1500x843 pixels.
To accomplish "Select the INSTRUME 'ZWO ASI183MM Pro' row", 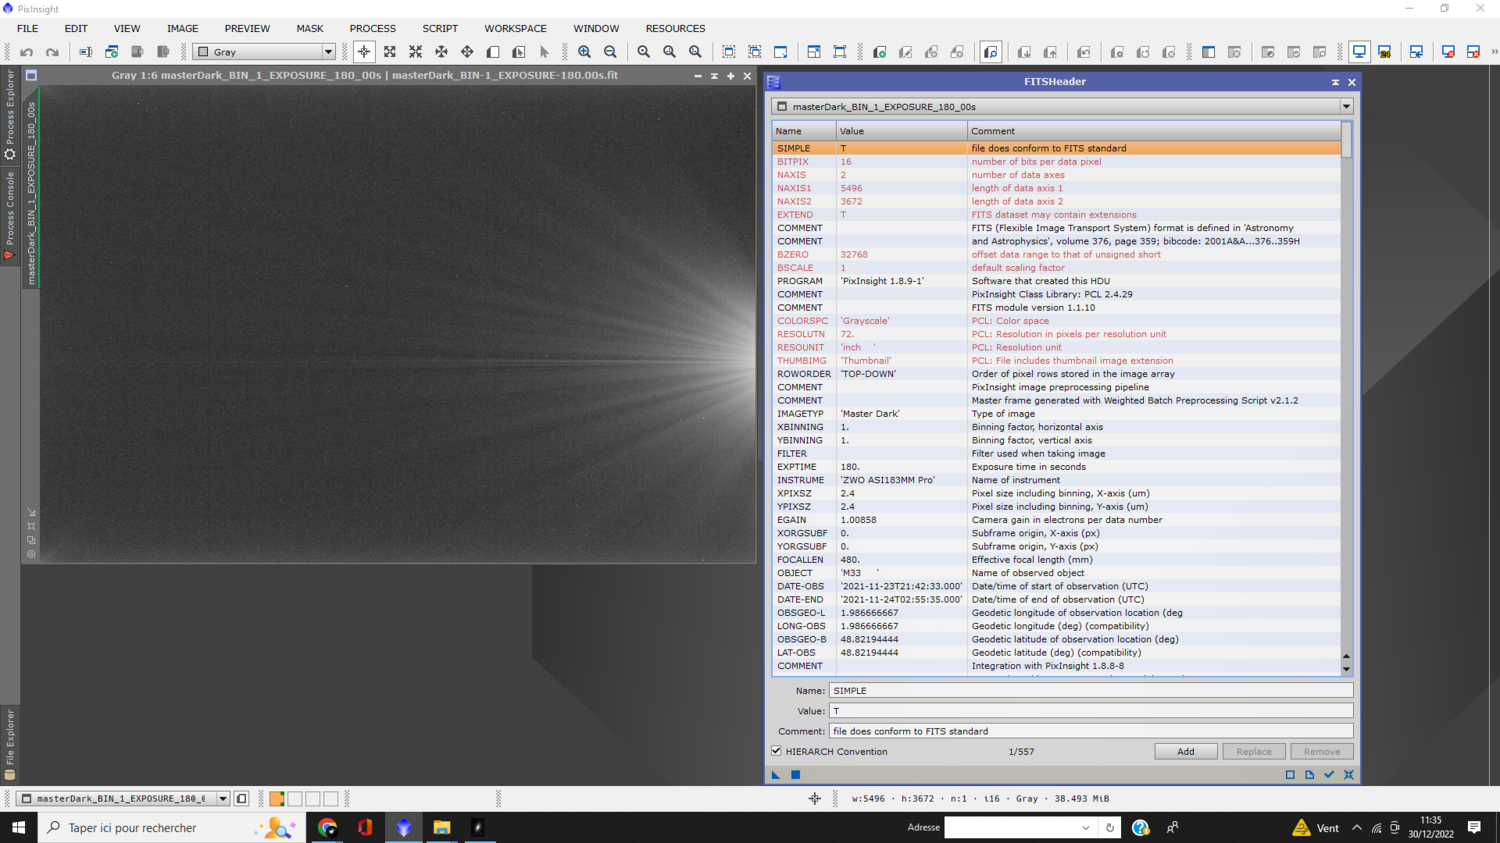I will tap(1056, 480).
